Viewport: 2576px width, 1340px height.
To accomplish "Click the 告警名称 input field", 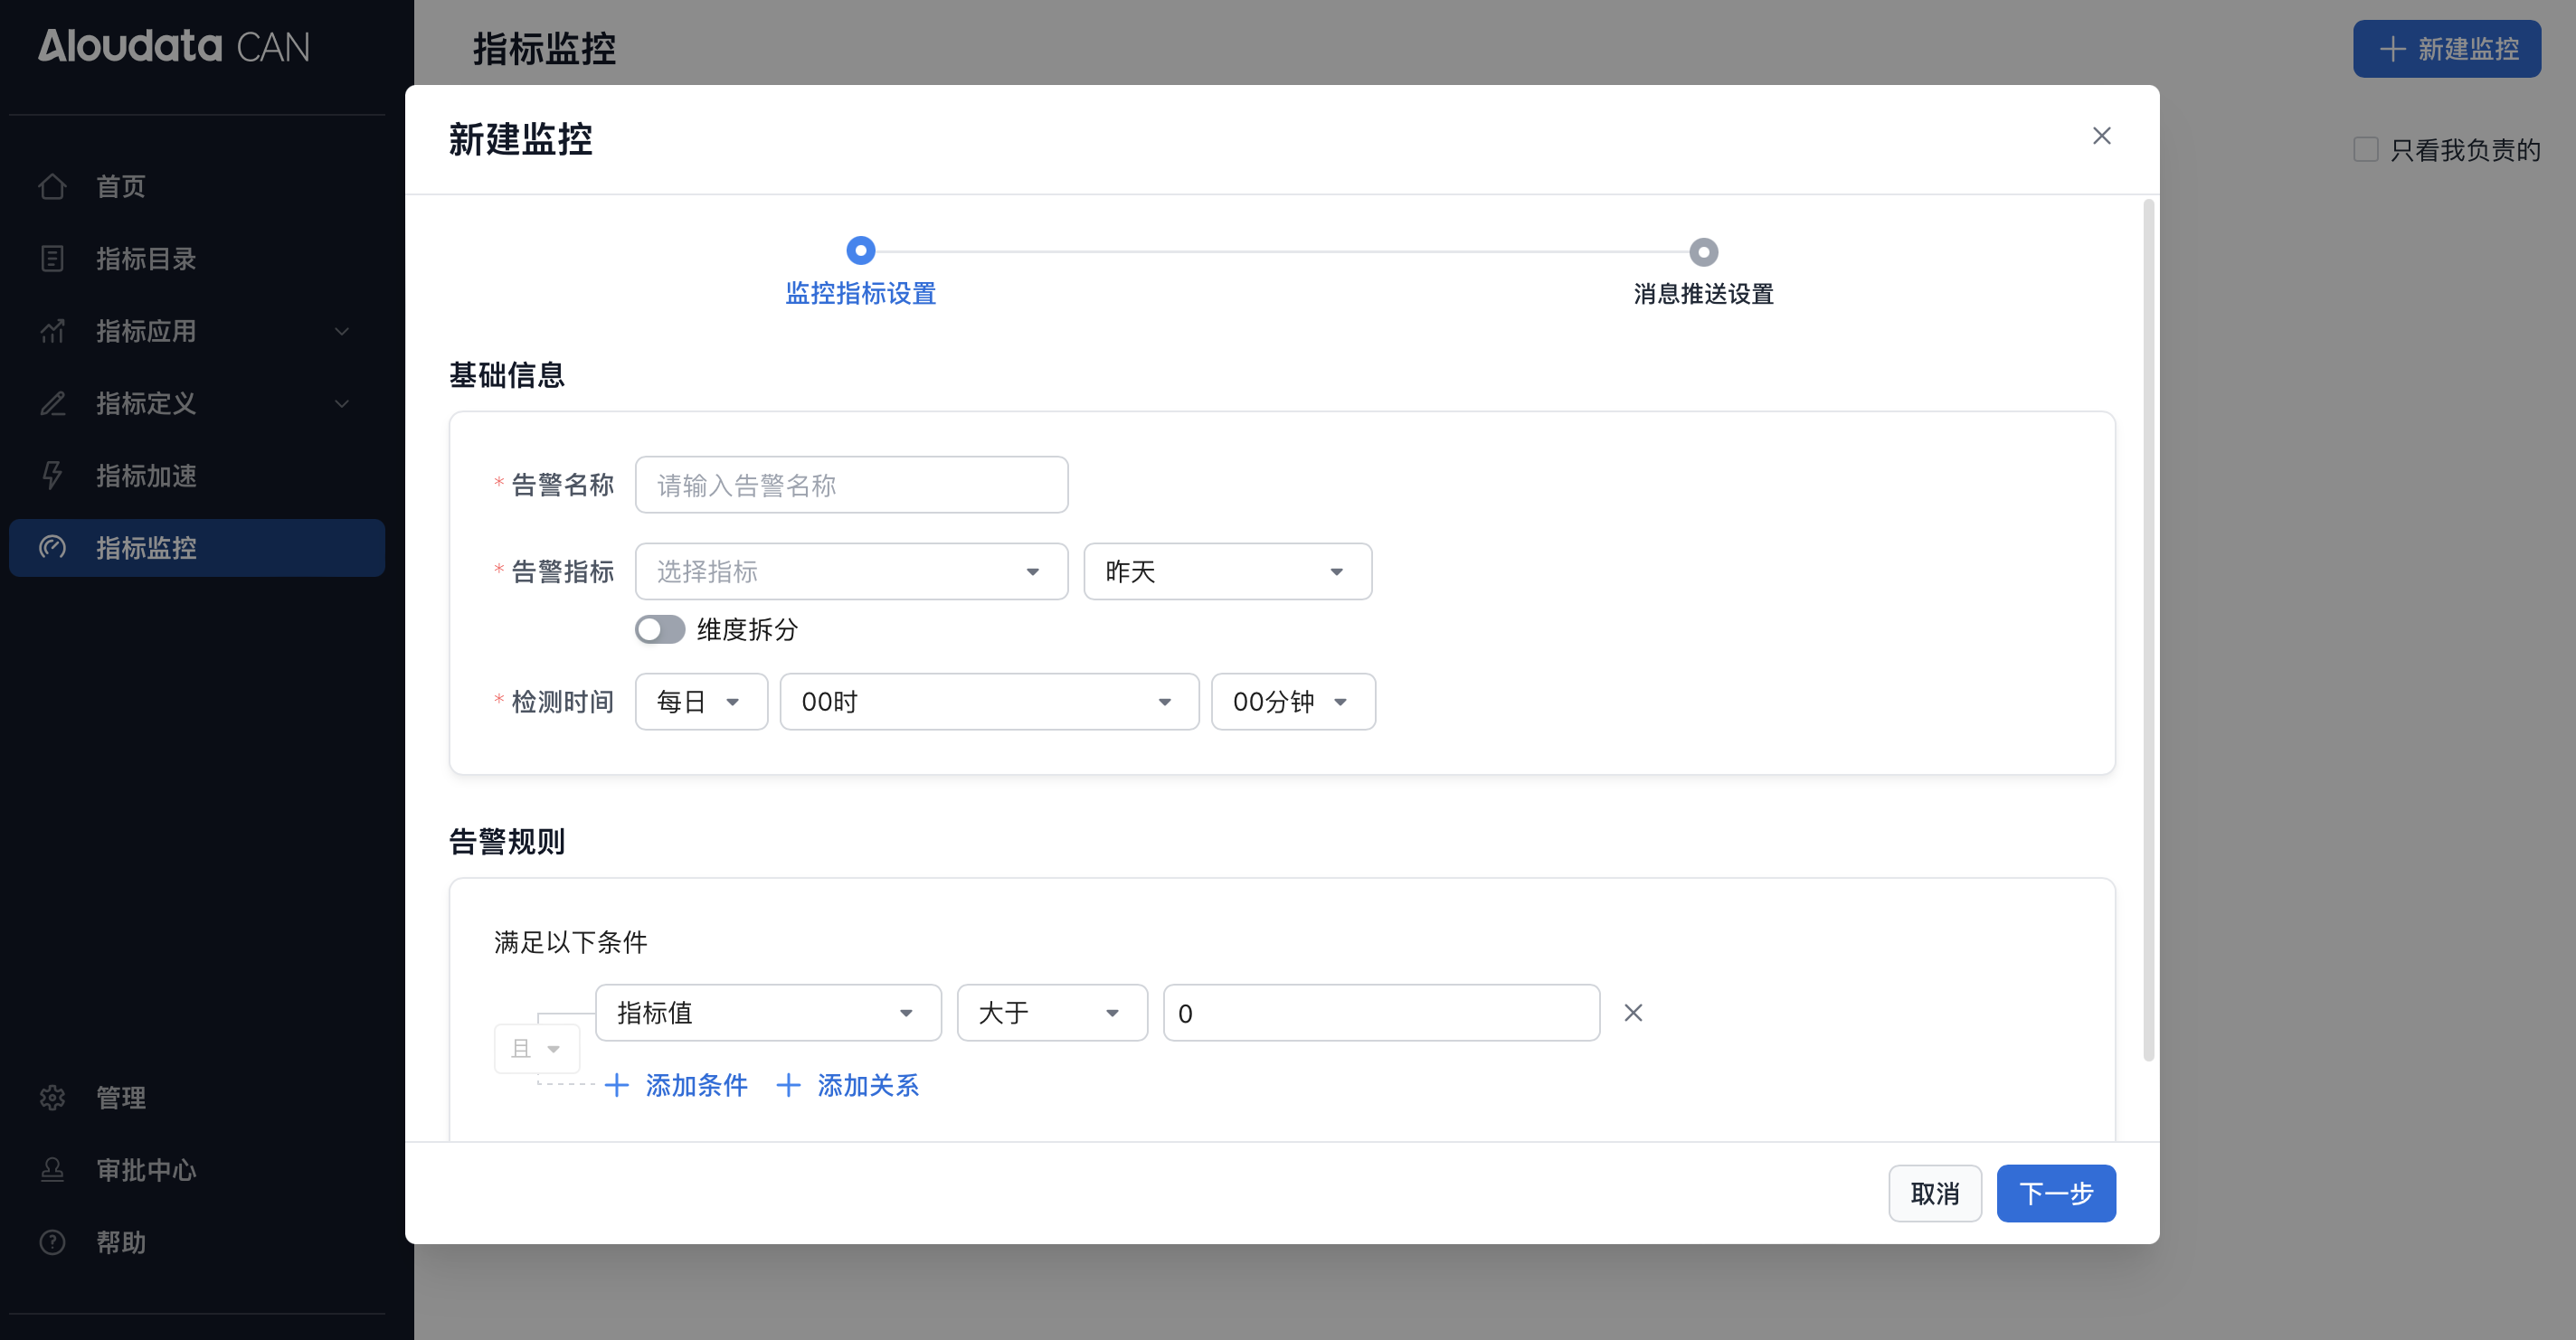I will tap(850, 485).
